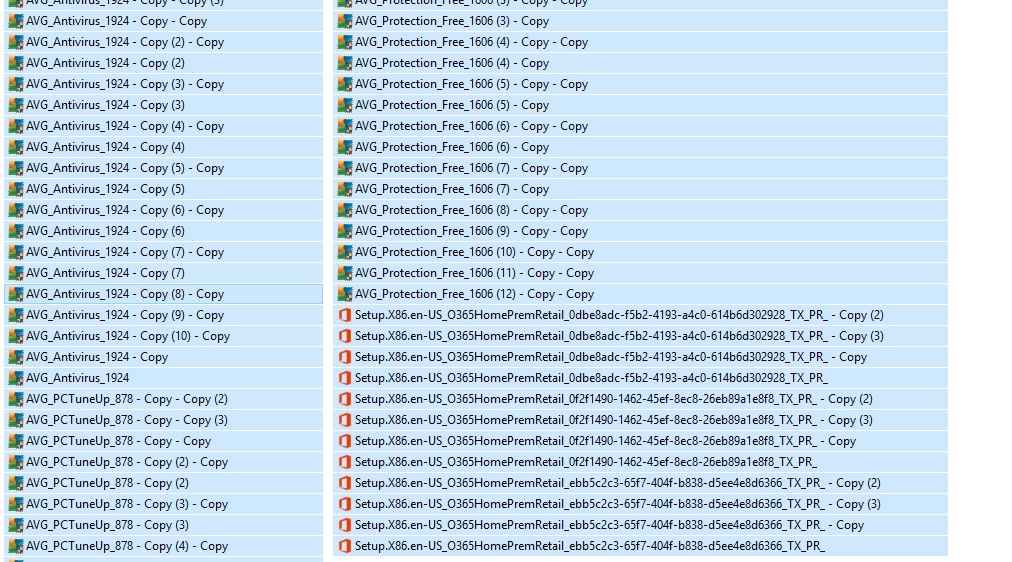Click the icon of AVG_Antivirus_1924 - Copy (10) - Copy
1012x562 pixels.
pyautogui.click(x=15, y=336)
